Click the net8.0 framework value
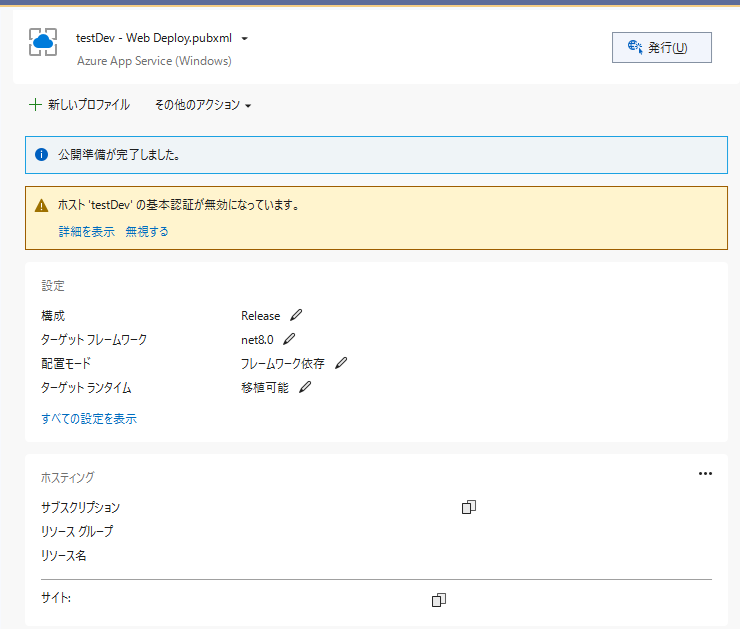The image size is (740, 629). point(257,340)
